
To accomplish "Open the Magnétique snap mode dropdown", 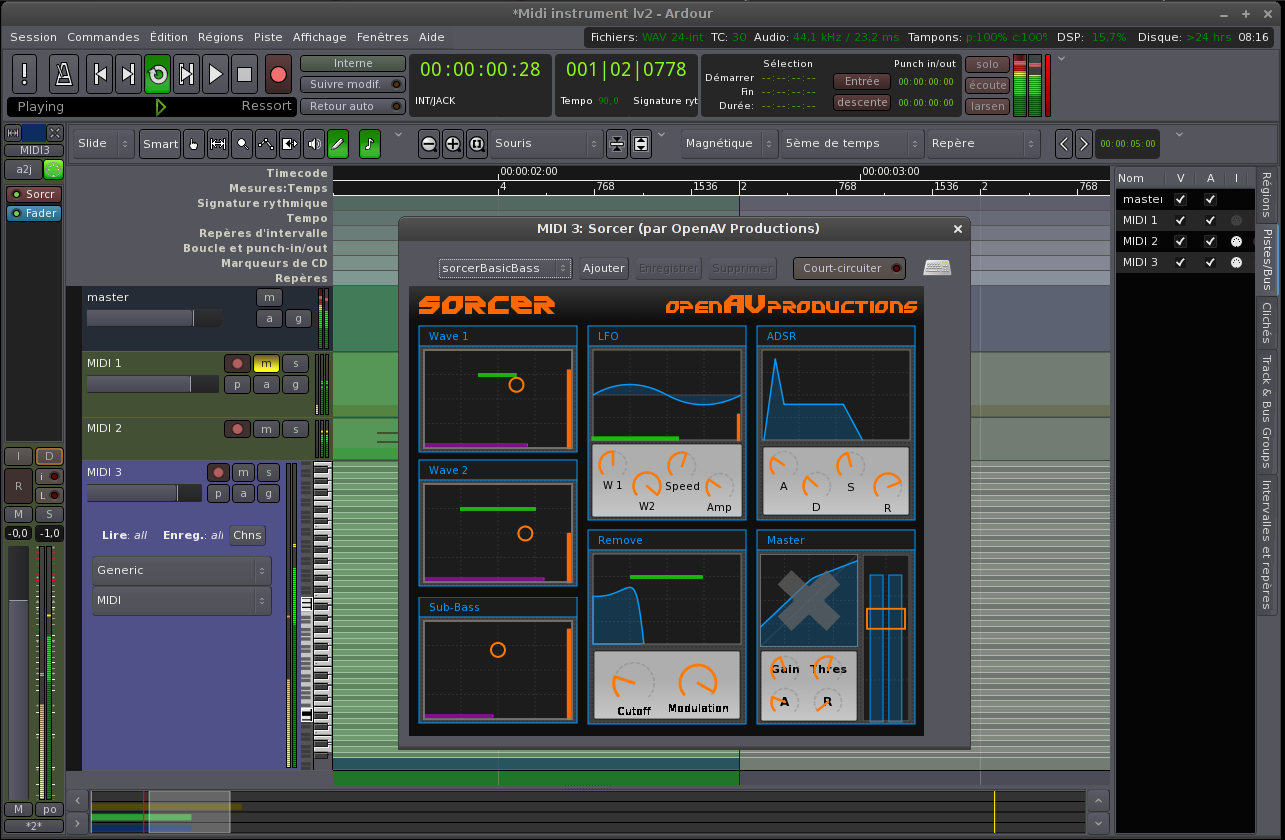I will [729, 144].
